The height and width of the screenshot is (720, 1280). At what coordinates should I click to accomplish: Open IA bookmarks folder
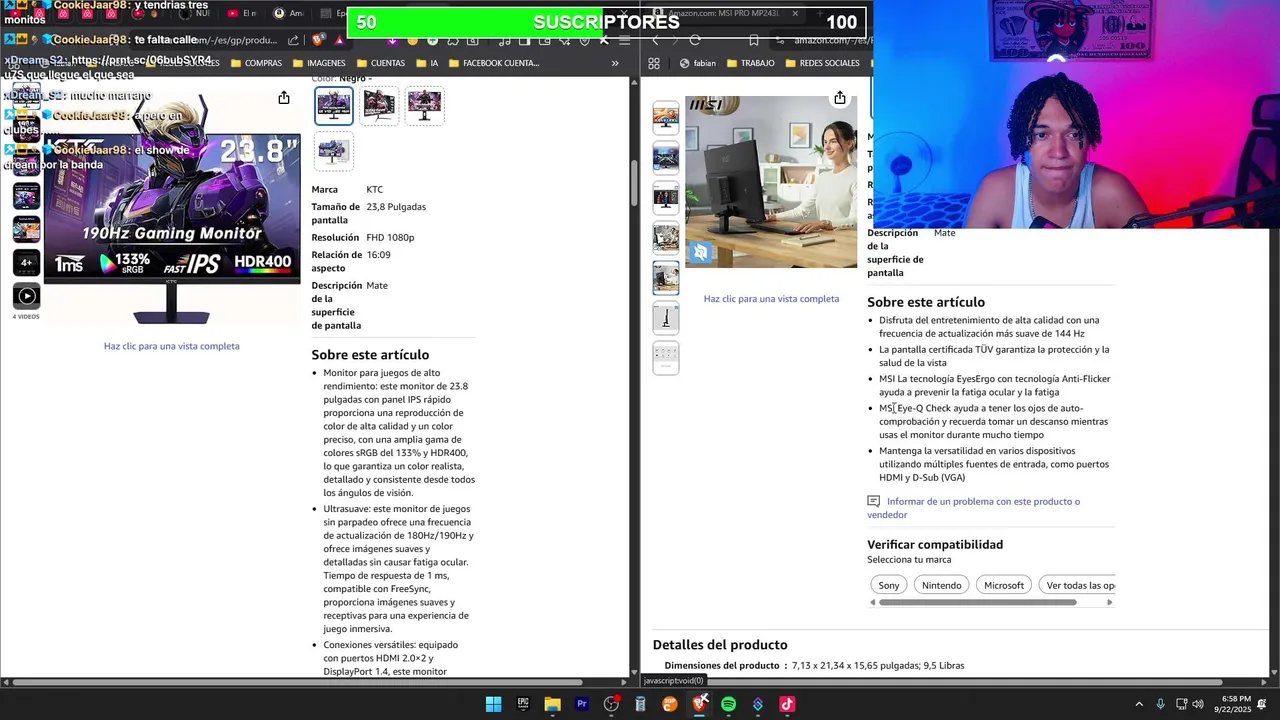(x=426, y=63)
